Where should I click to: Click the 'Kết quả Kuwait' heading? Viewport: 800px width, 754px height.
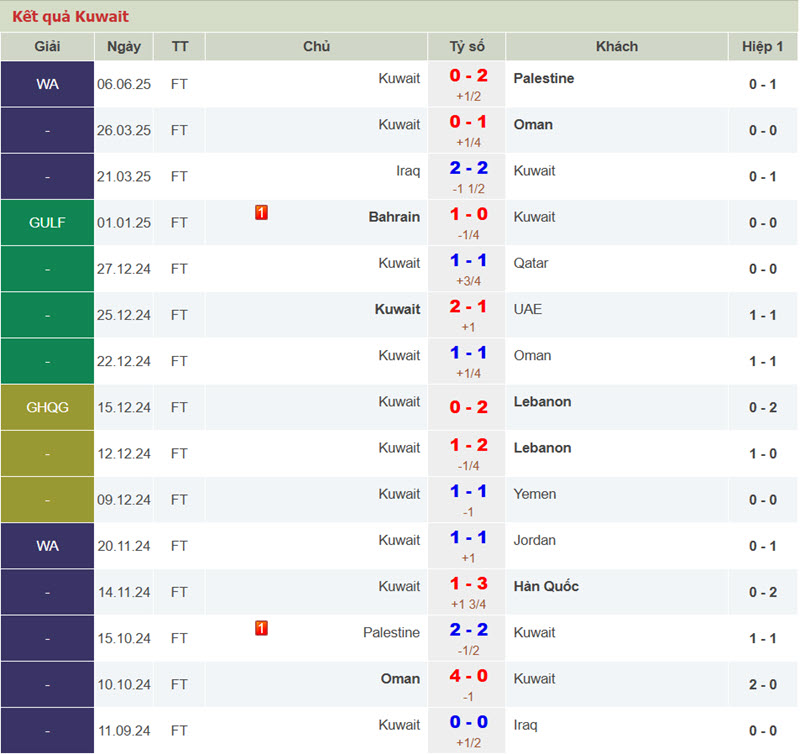pyautogui.click(x=70, y=16)
